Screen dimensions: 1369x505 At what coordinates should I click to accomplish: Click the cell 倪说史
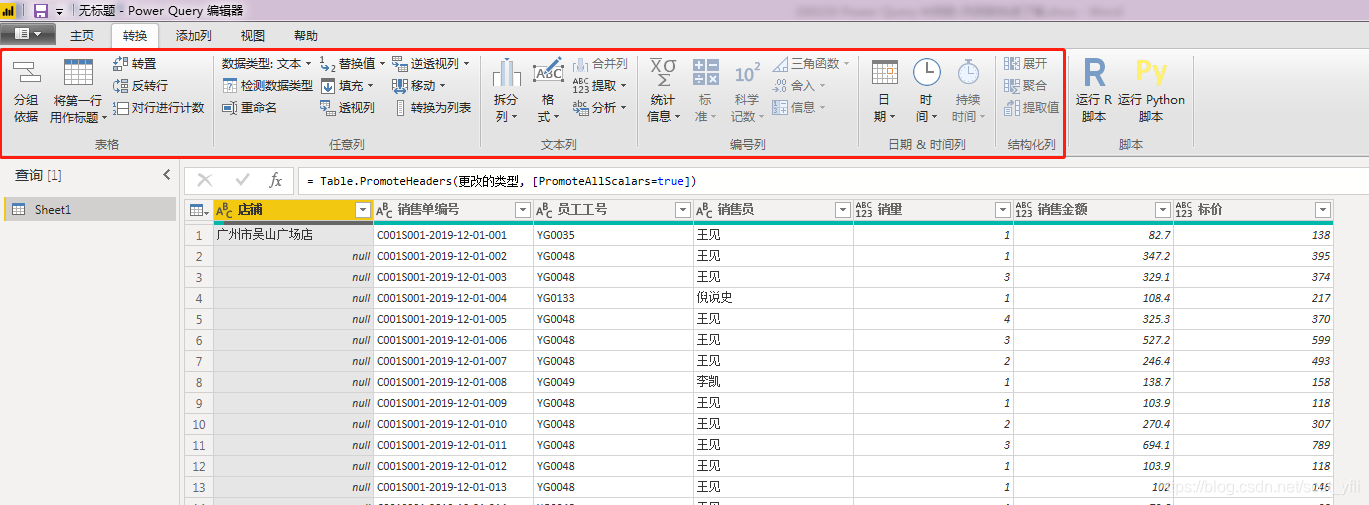coord(773,298)
